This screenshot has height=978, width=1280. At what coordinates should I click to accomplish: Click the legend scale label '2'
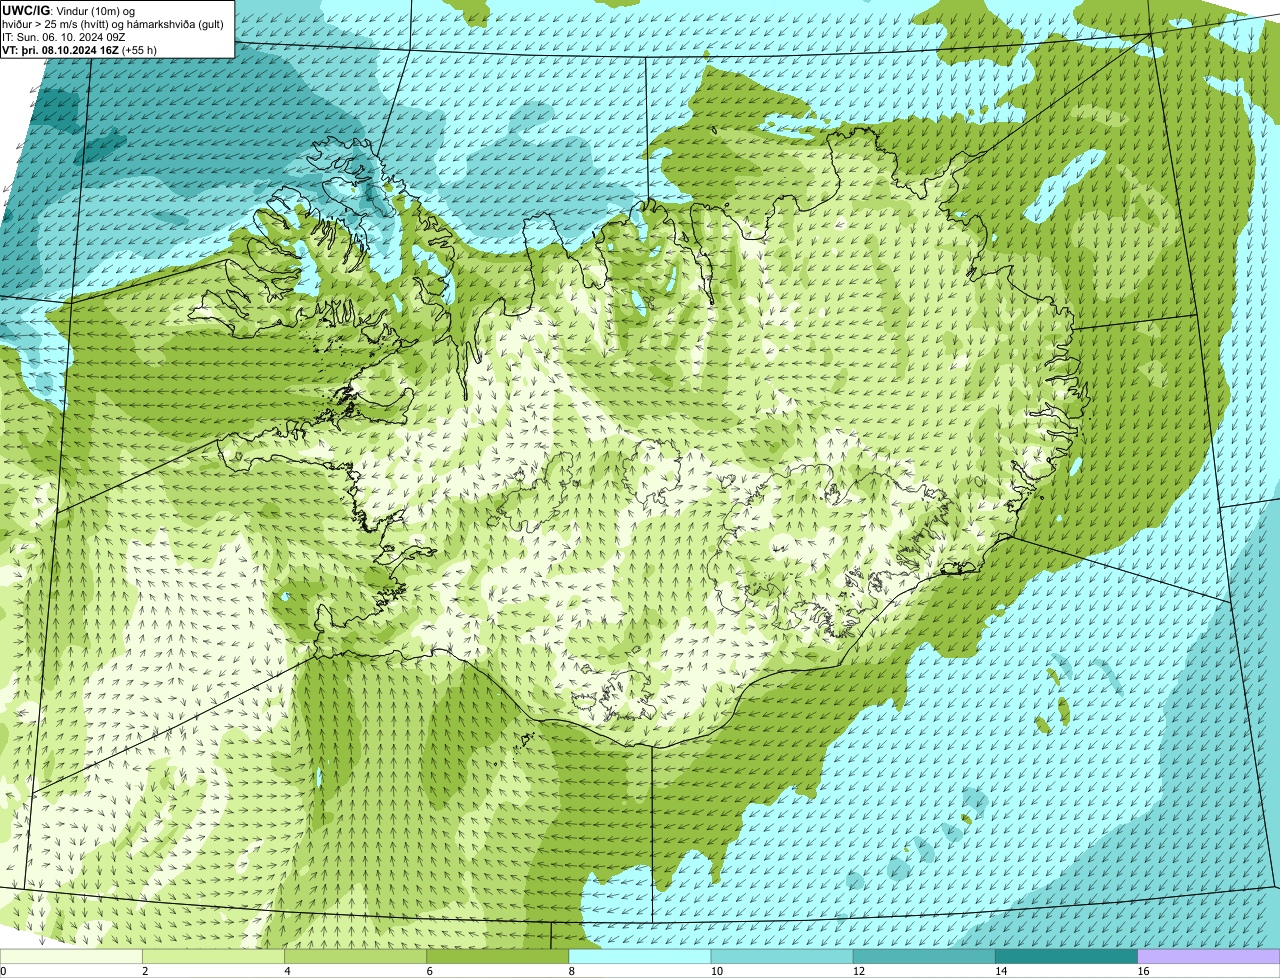click(x=145, y=971)
